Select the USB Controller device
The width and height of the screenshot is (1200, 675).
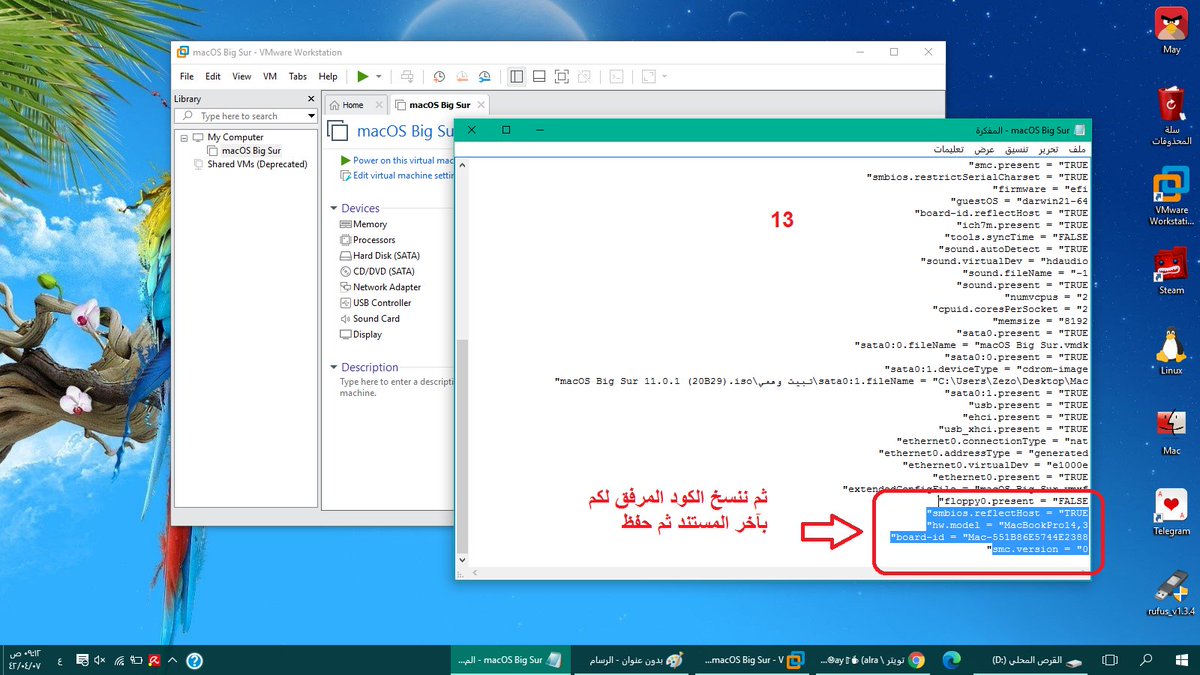coord(375,303)
